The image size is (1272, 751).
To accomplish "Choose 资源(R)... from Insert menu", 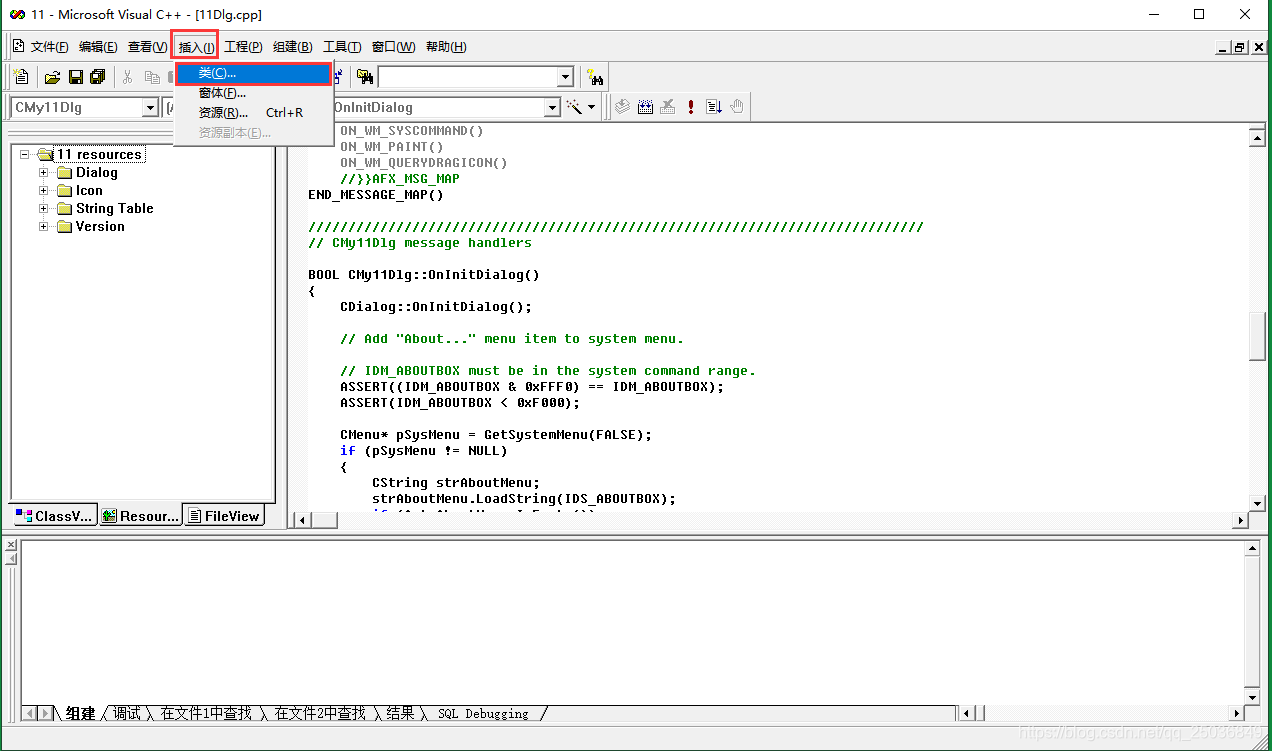I will coord(253,113).
